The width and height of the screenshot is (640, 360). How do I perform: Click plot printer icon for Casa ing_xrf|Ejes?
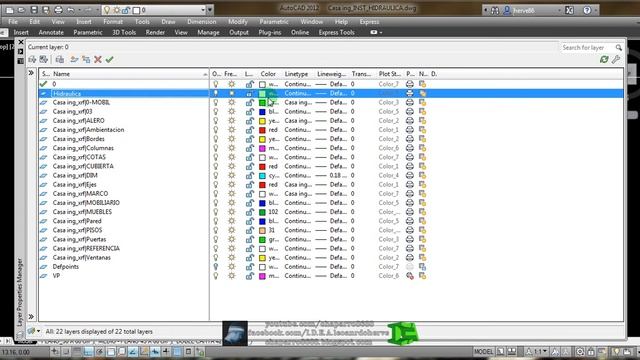(410, 184)
